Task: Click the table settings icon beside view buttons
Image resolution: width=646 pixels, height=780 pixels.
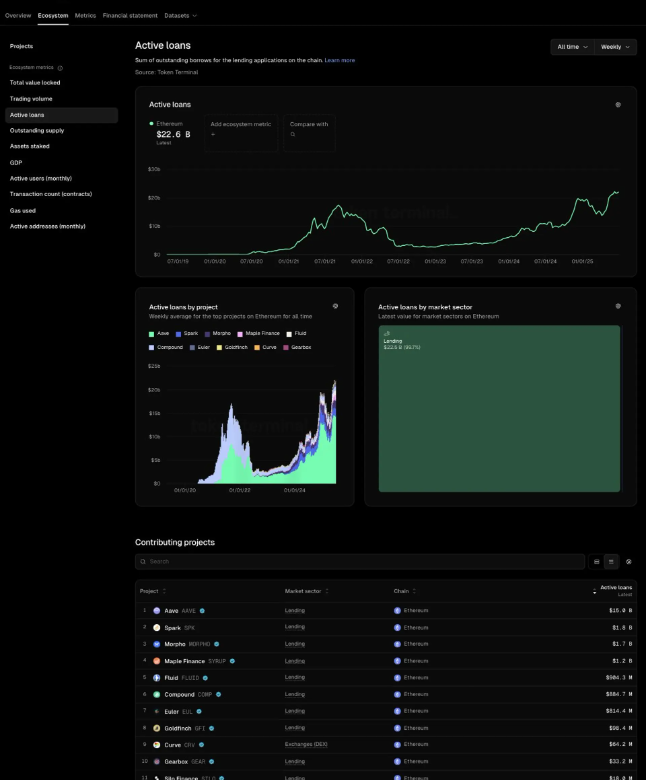Action: [629, 562]
